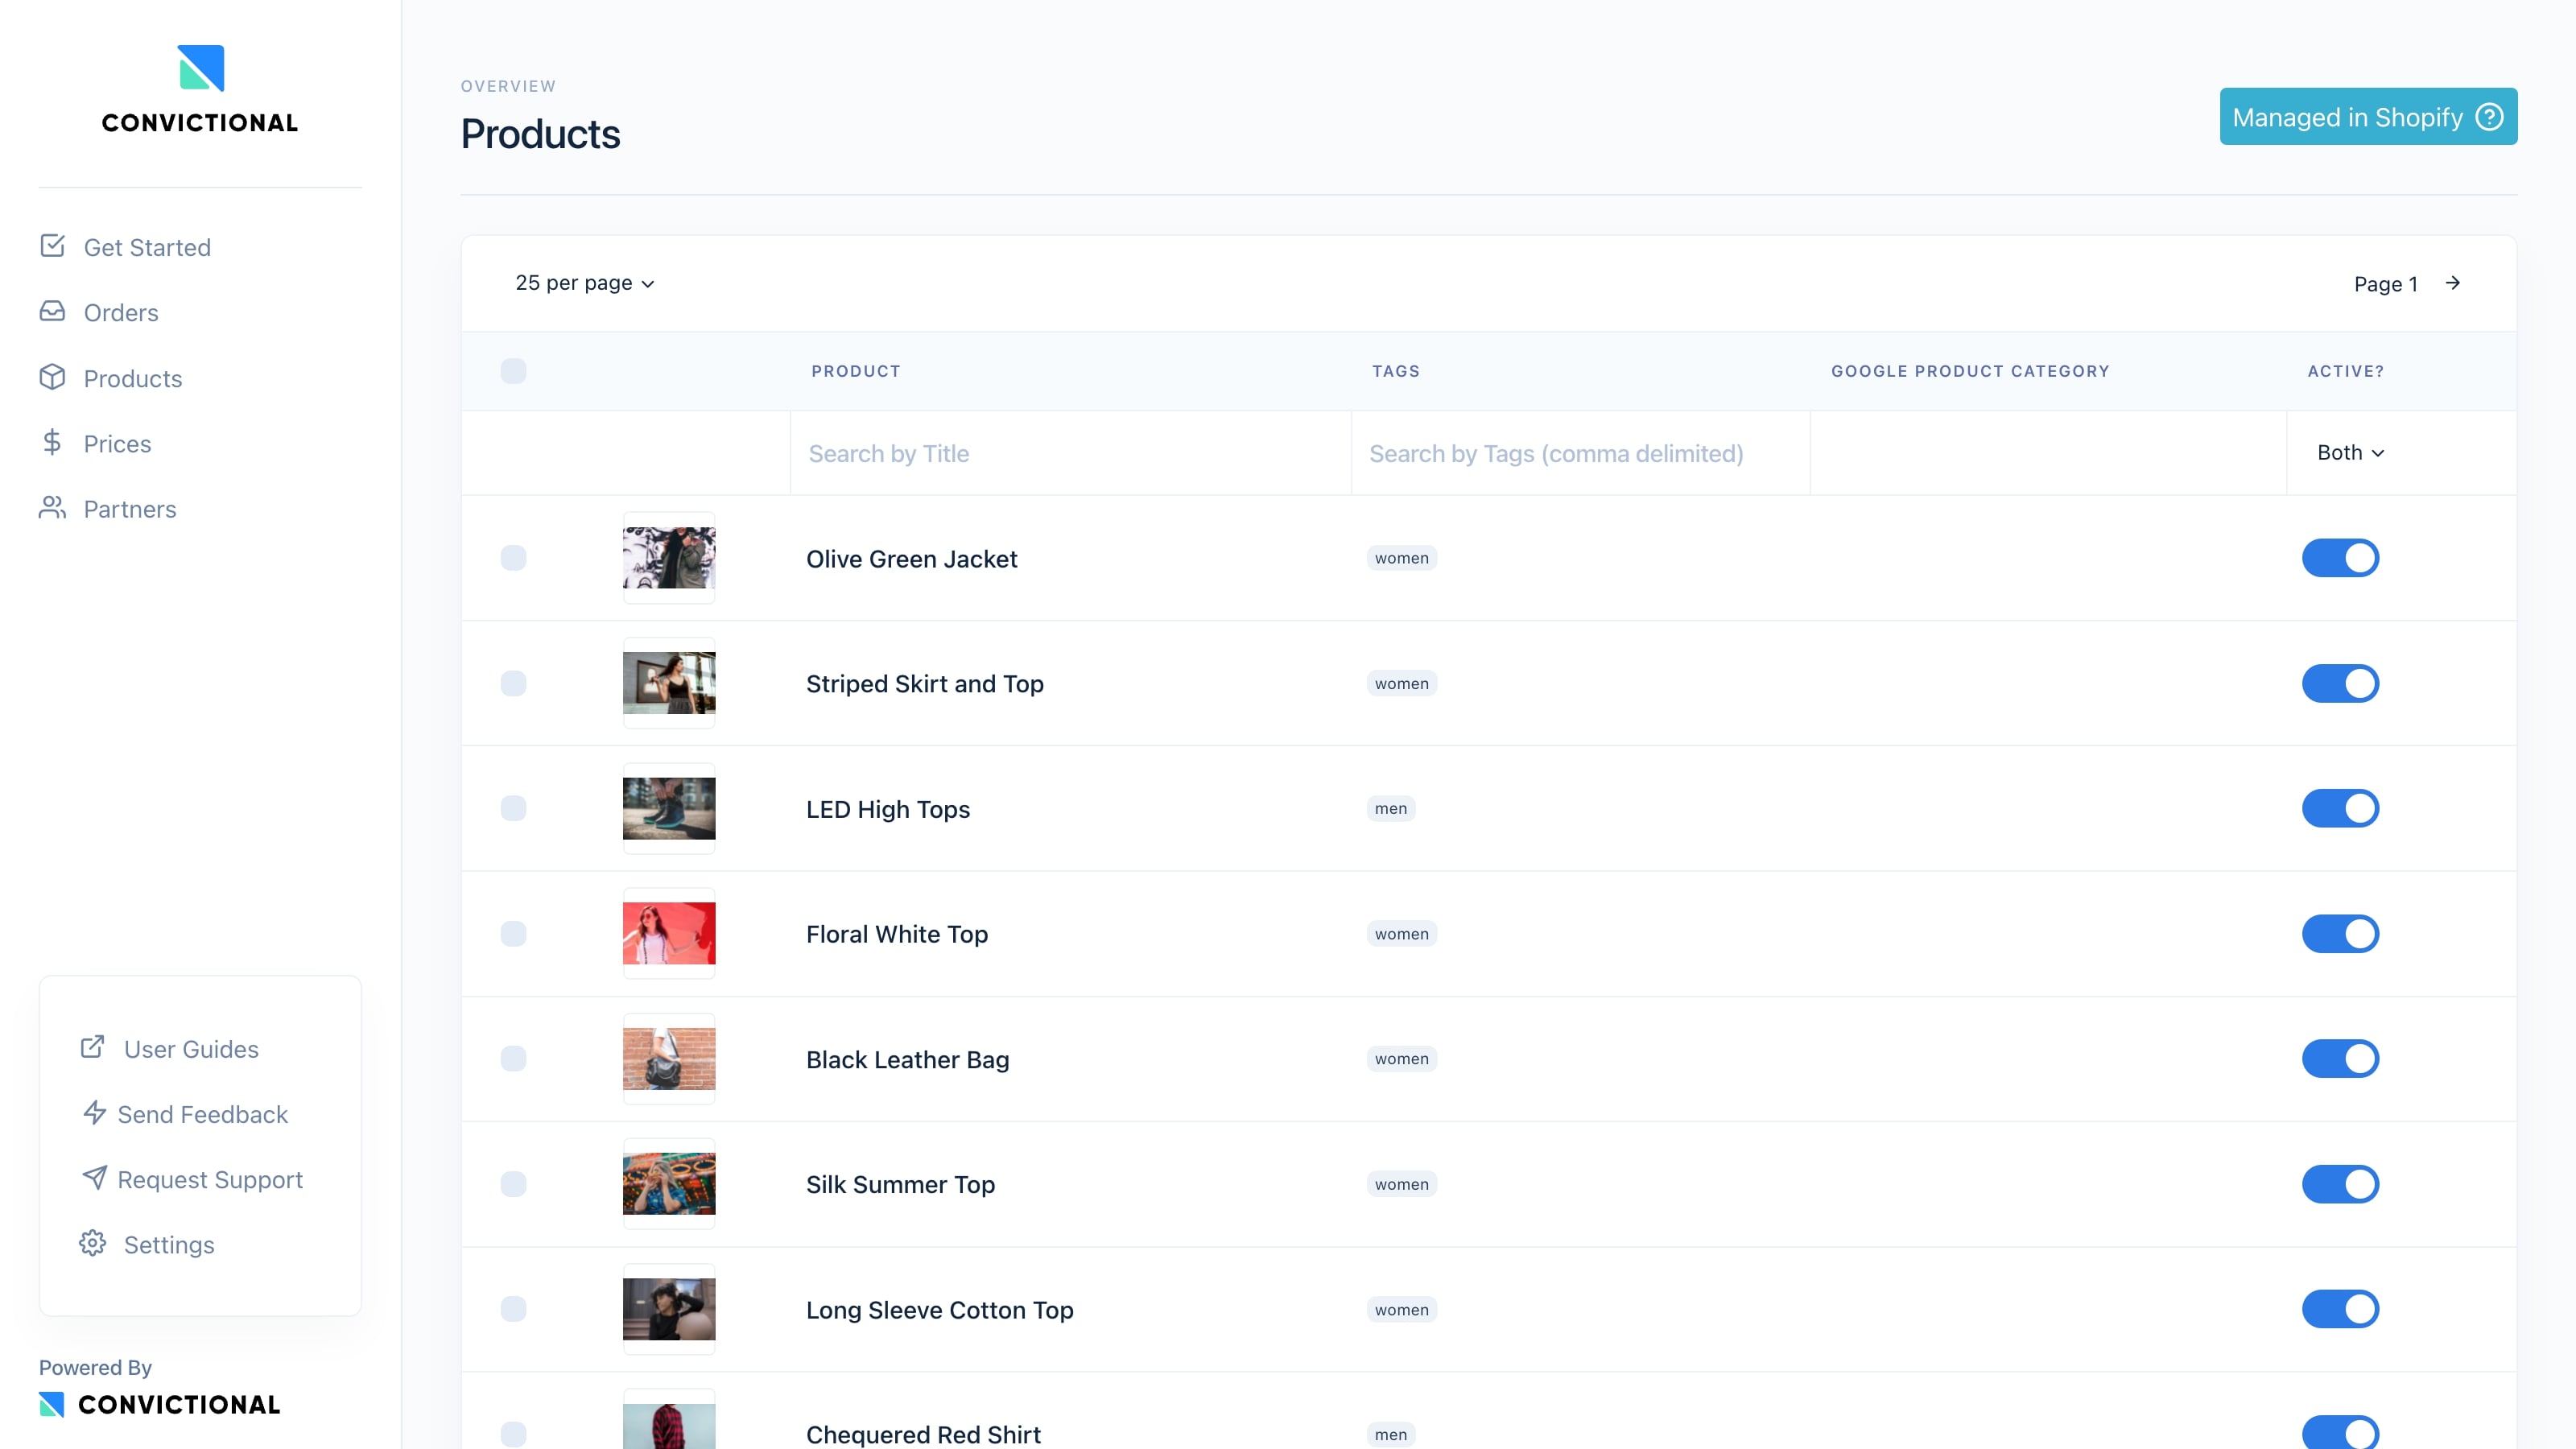2576x1449 pixels.
Task: Click the Search by Title field
Action: [x=1070, y=453]
